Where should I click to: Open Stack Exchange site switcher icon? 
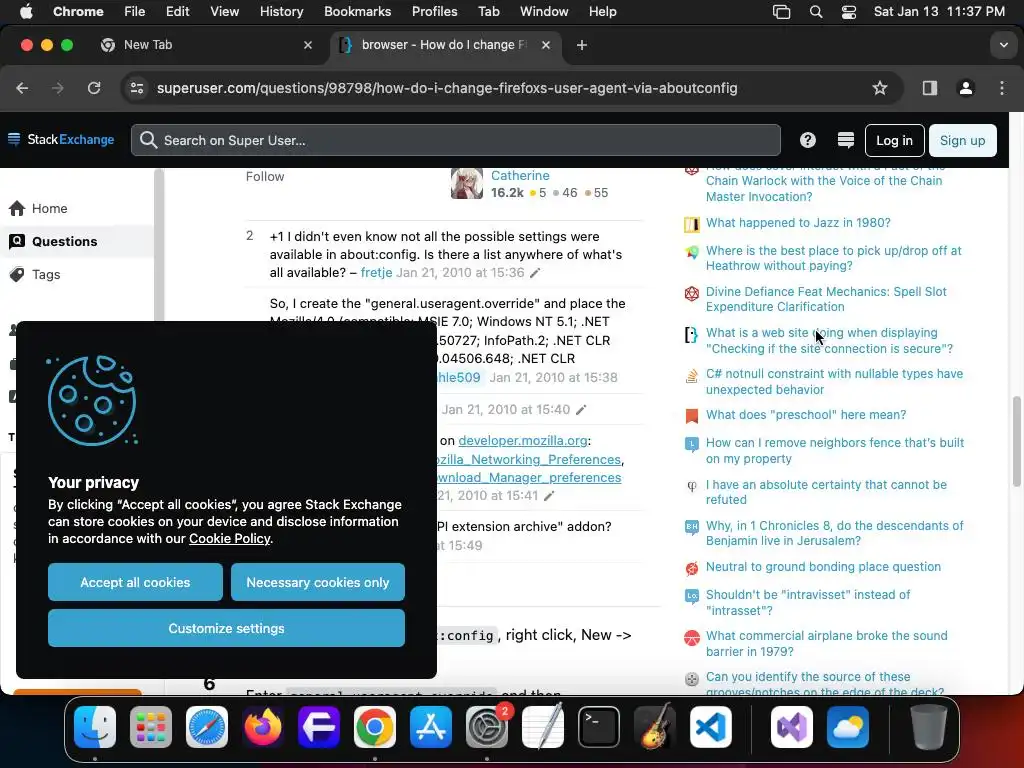[846, 140]
